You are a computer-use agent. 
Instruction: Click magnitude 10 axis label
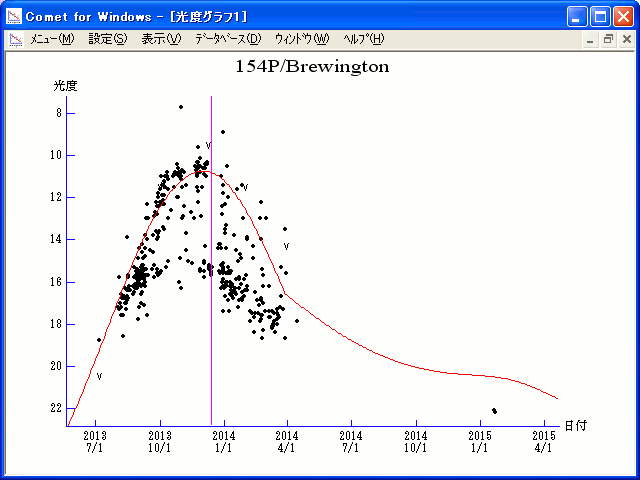click(x=56, y=155)
